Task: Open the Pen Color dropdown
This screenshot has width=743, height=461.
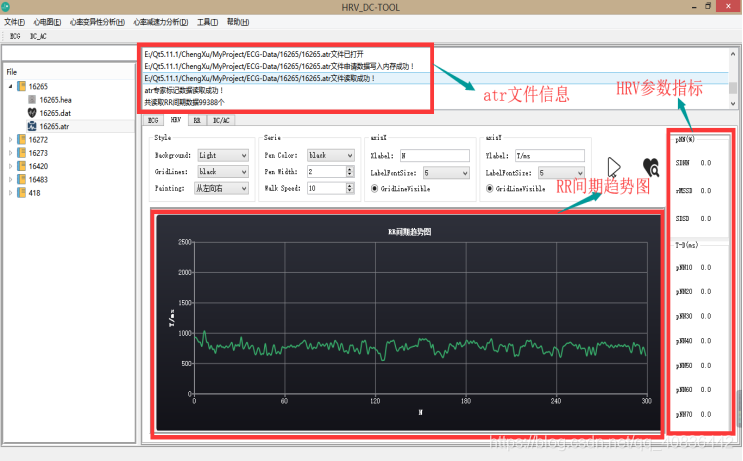Action: coord(331,155)
